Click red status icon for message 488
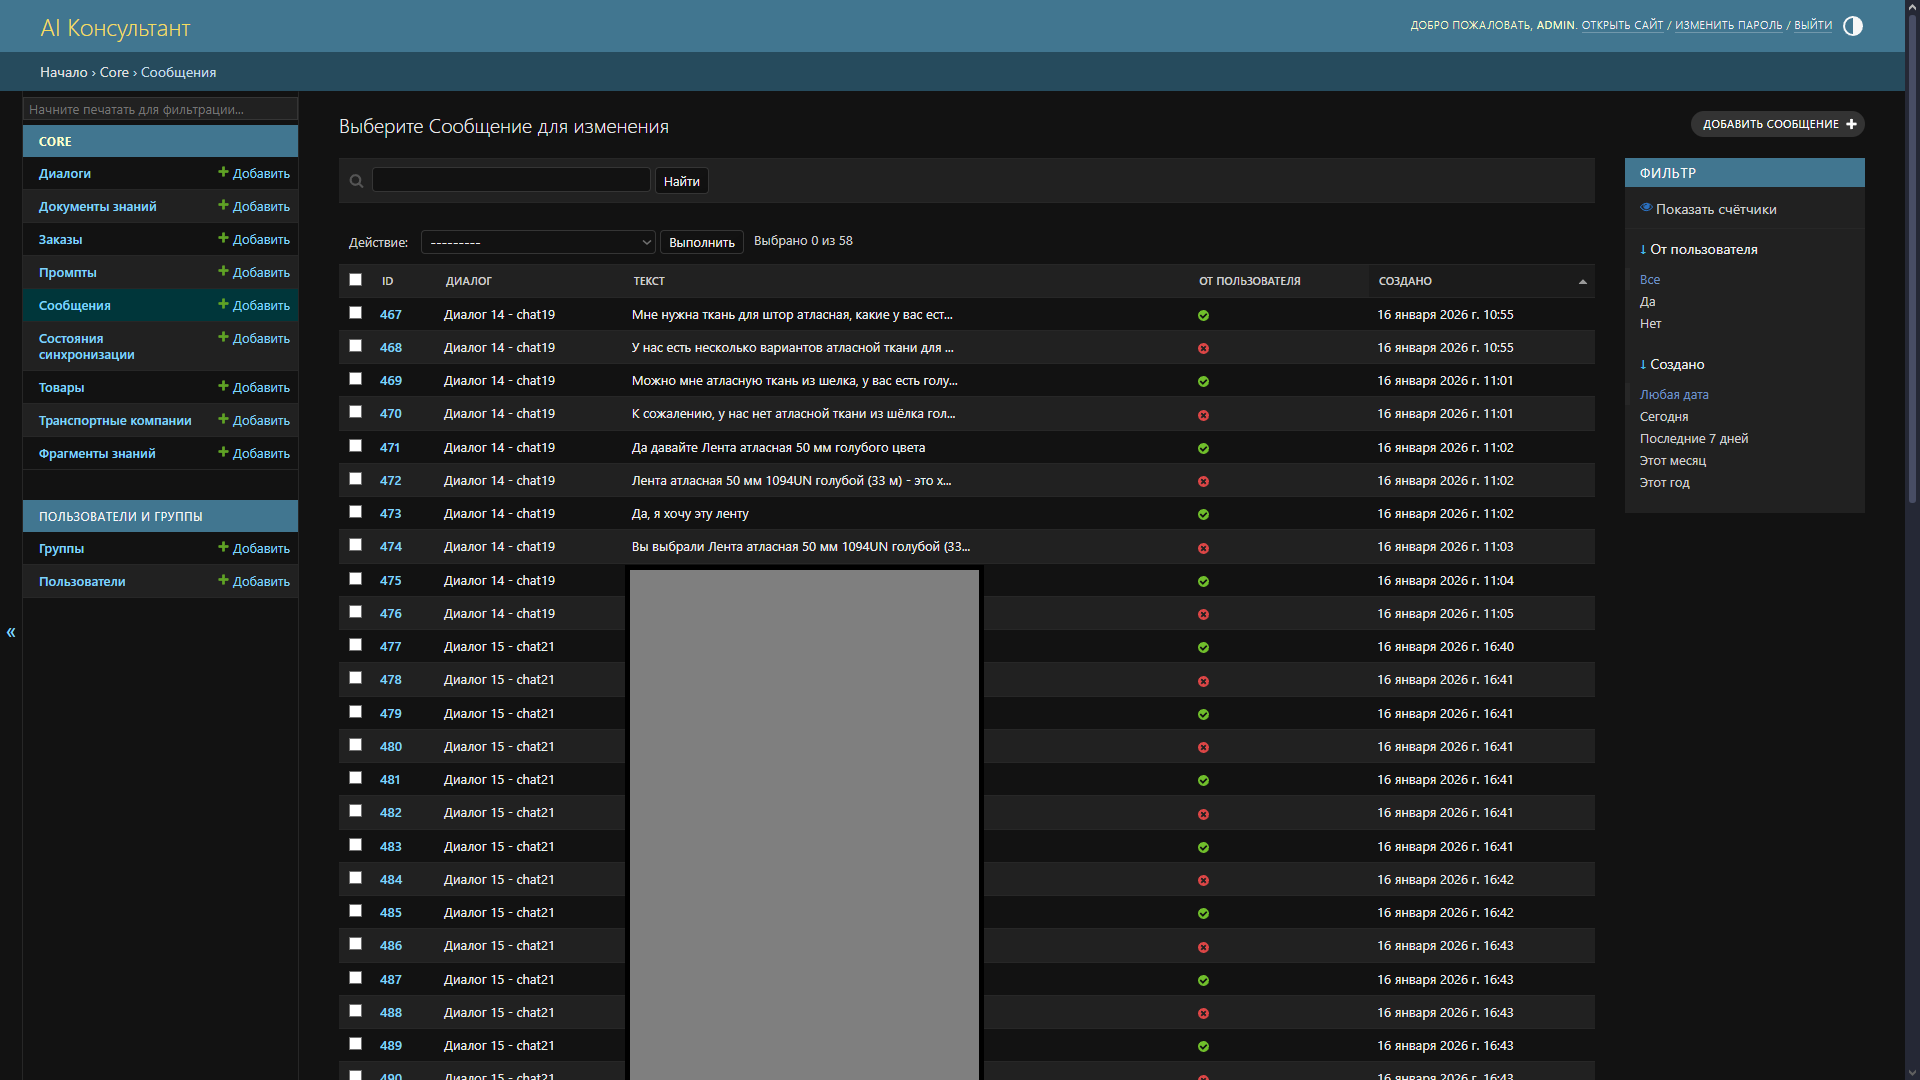The width and height of the screenshot is (1920, 1080). (1203, 1014)
